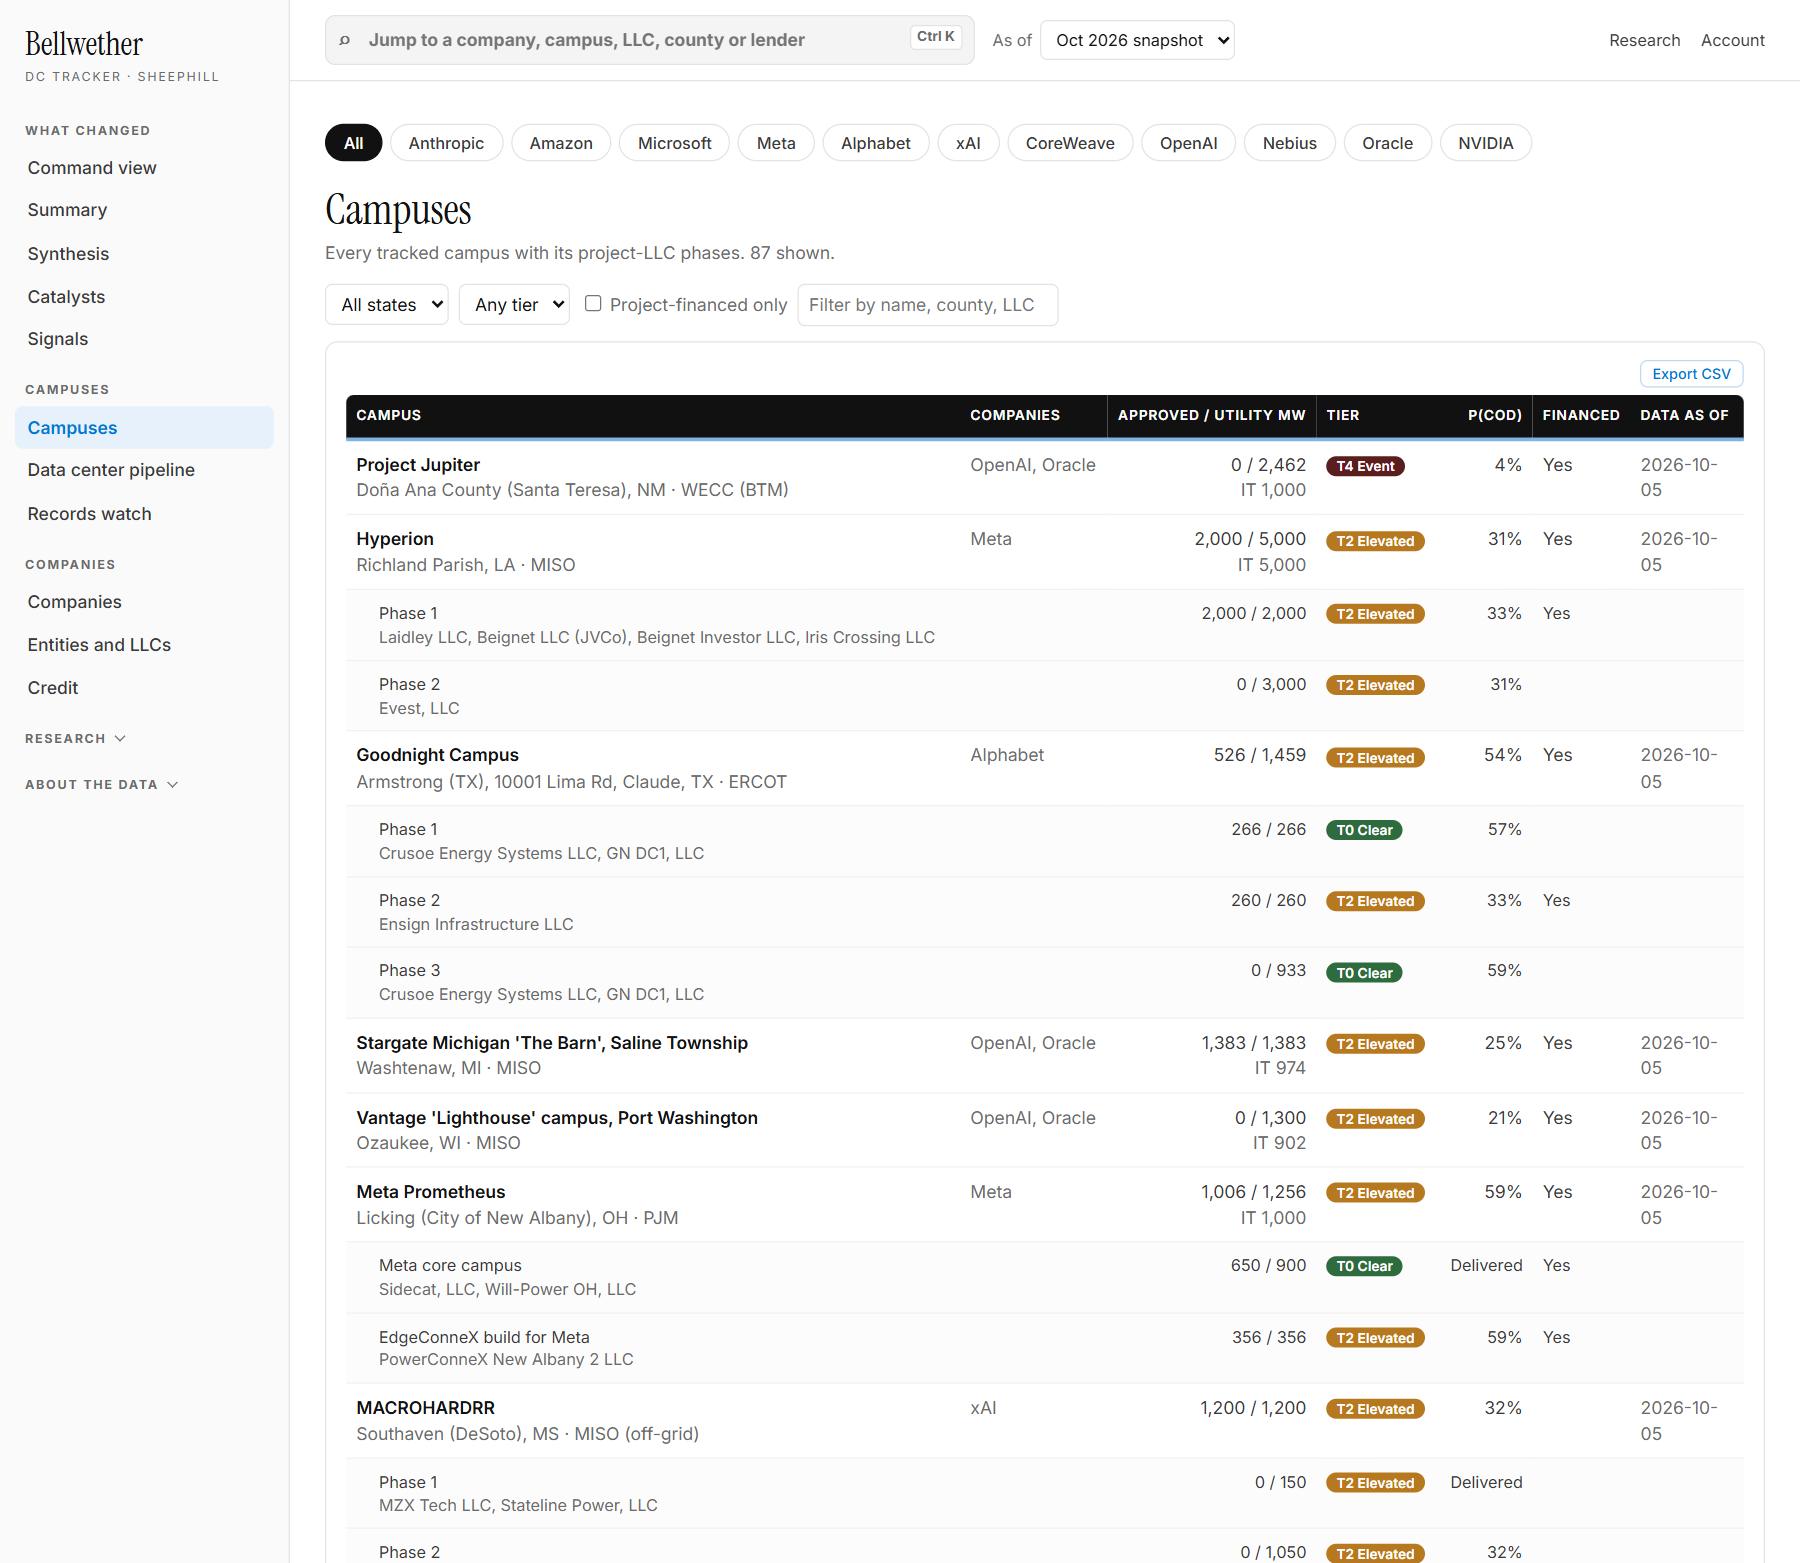
Task: Select the Anthropic filter chip
Action: (446, 143)
